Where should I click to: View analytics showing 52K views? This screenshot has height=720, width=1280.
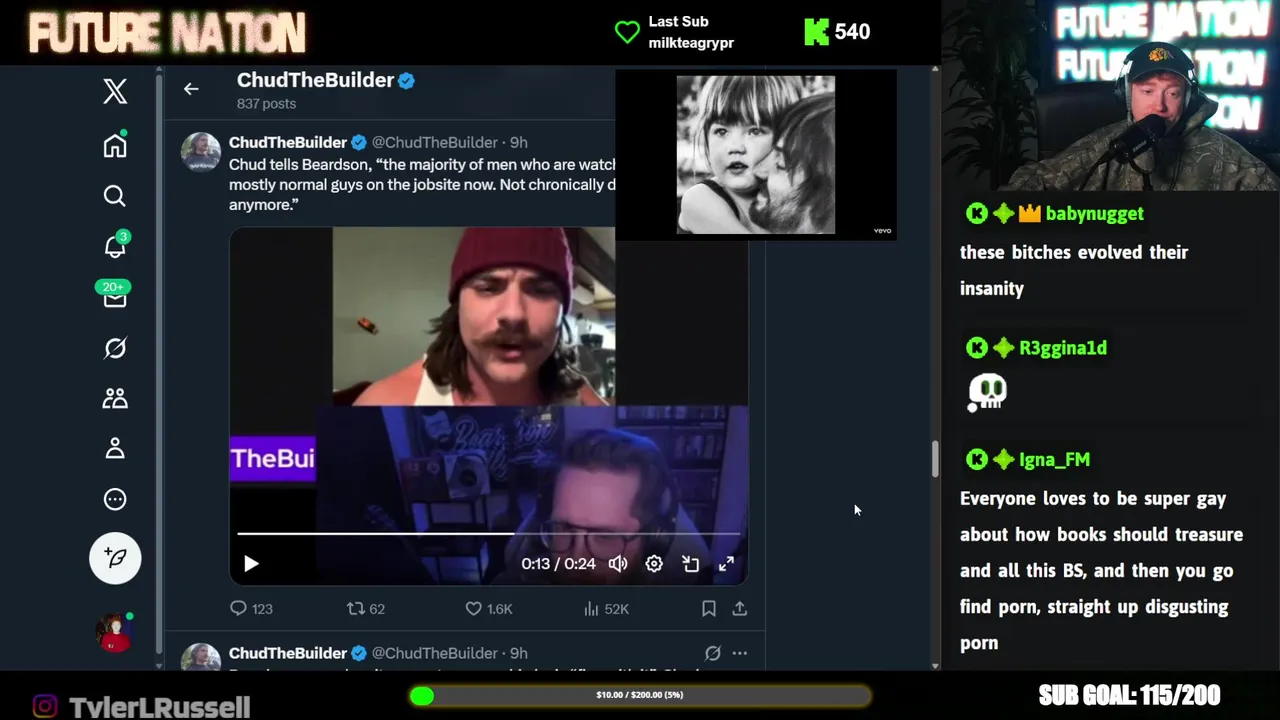(606, 608)
